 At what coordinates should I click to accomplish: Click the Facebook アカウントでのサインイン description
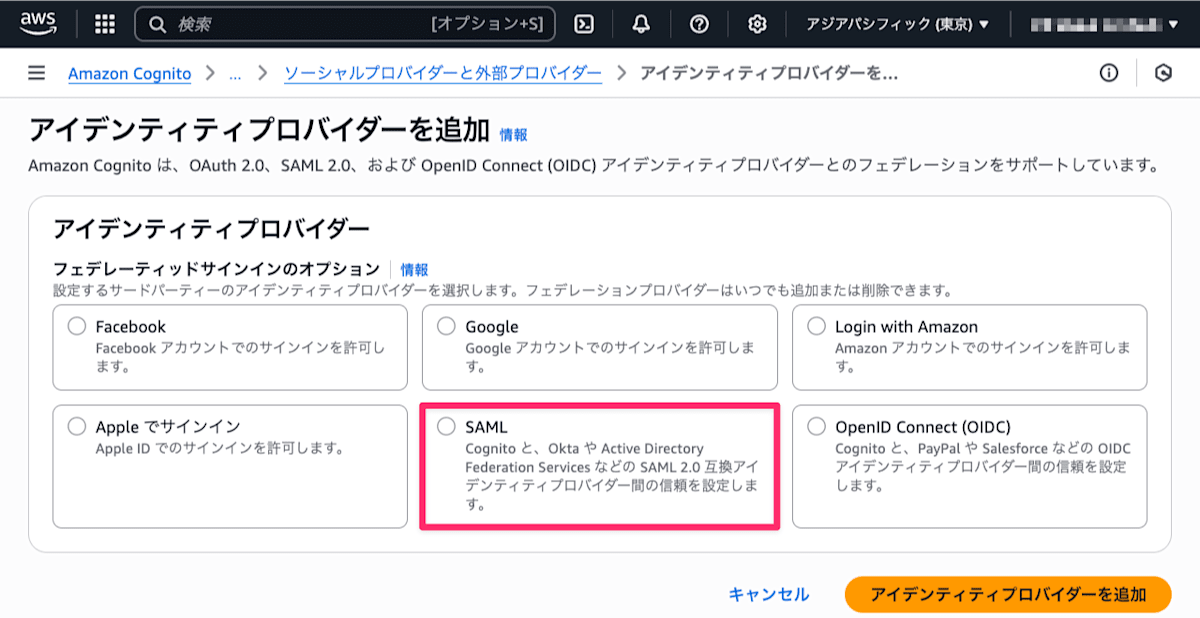[240, 357]
